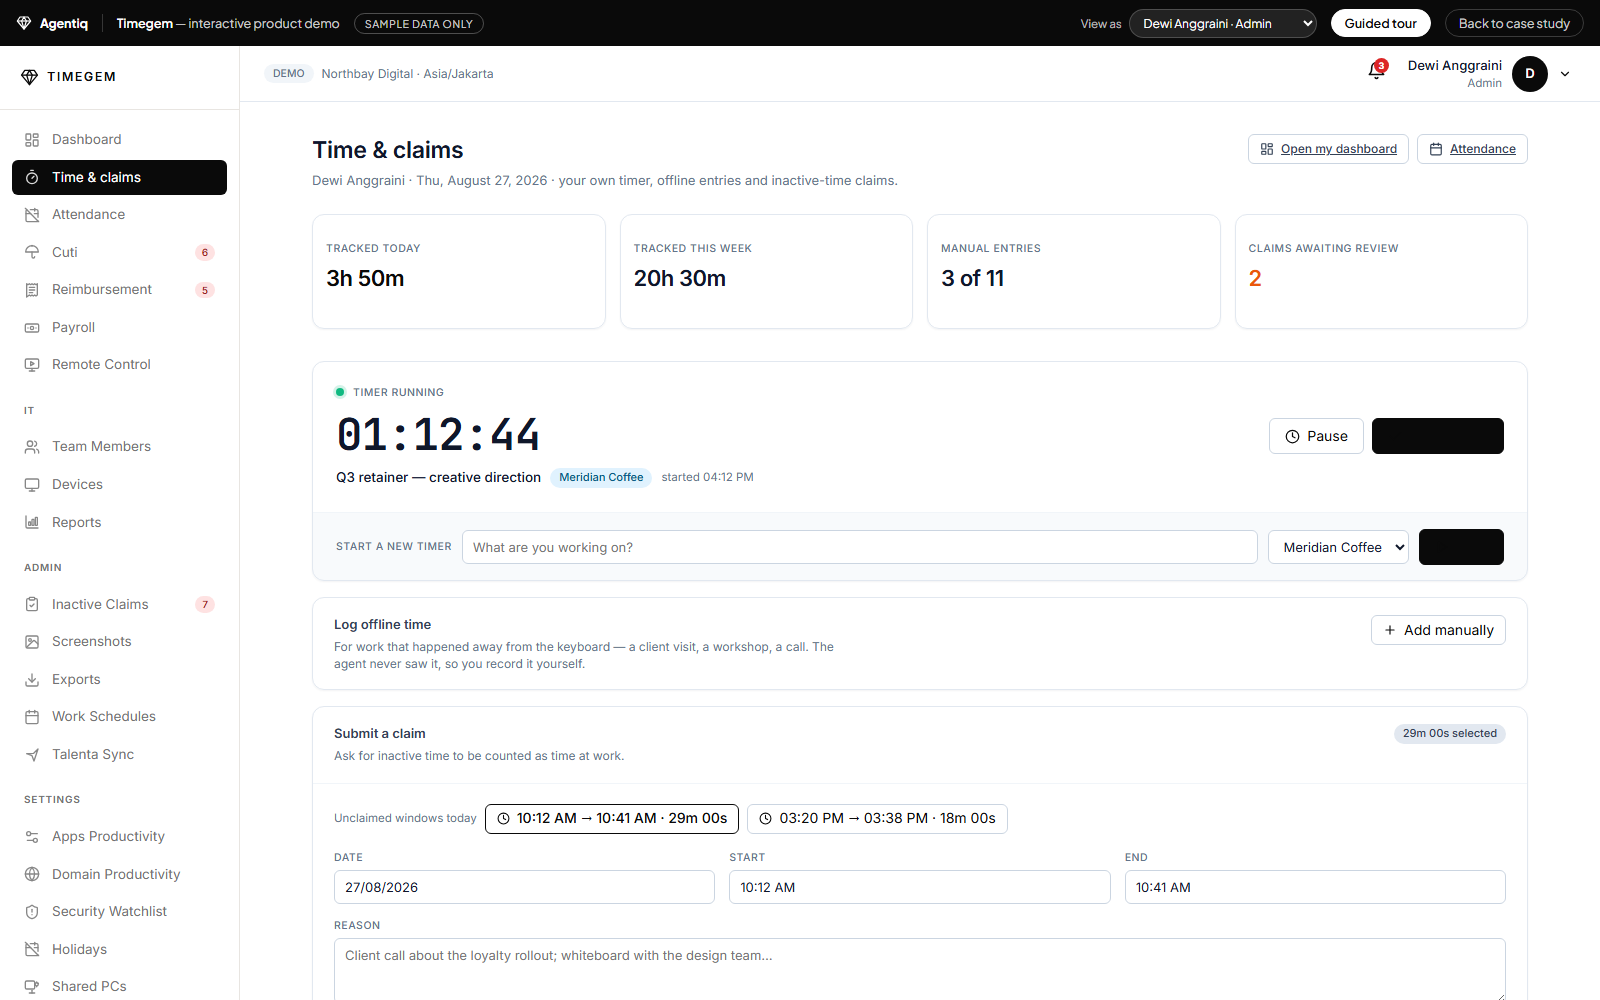Click the Remote Control sidebar icon
Viewport: 1600px width, 1000px height.
pyautogui.click(x=32, y=365)
